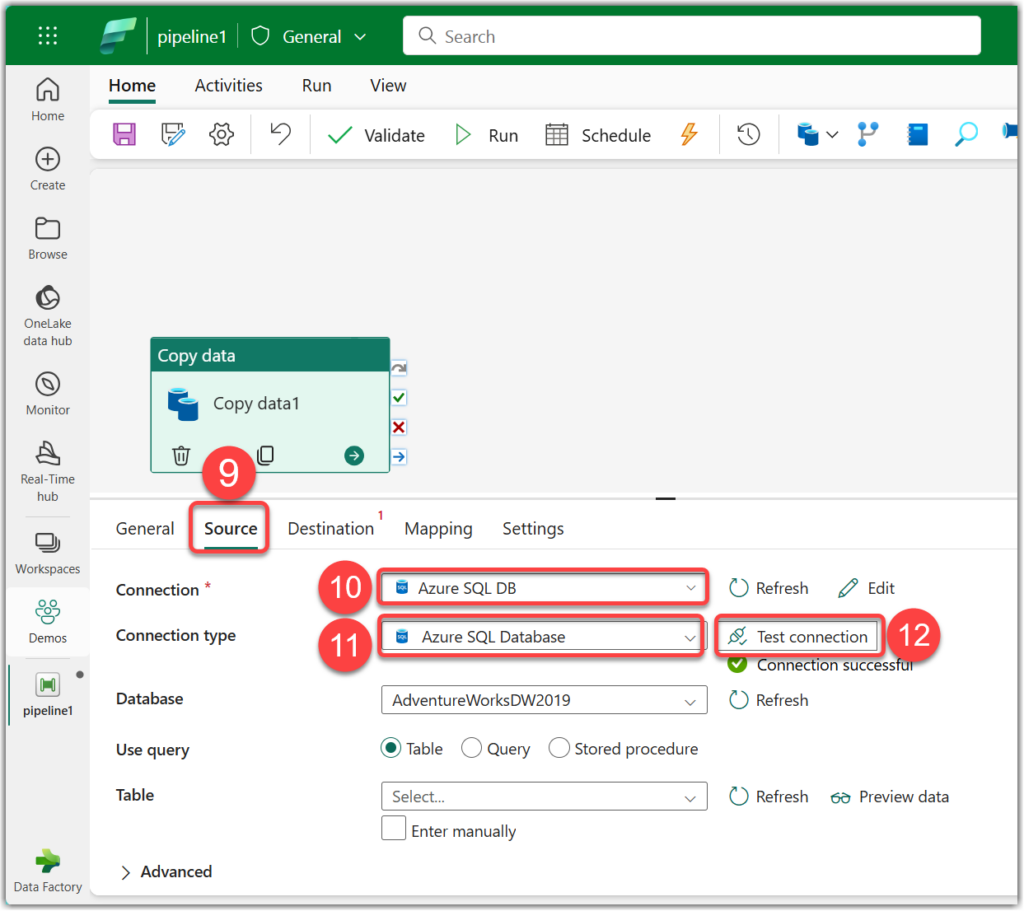Select the Table radio button
Screen dimensions: 1024x911
coord(391,748)
